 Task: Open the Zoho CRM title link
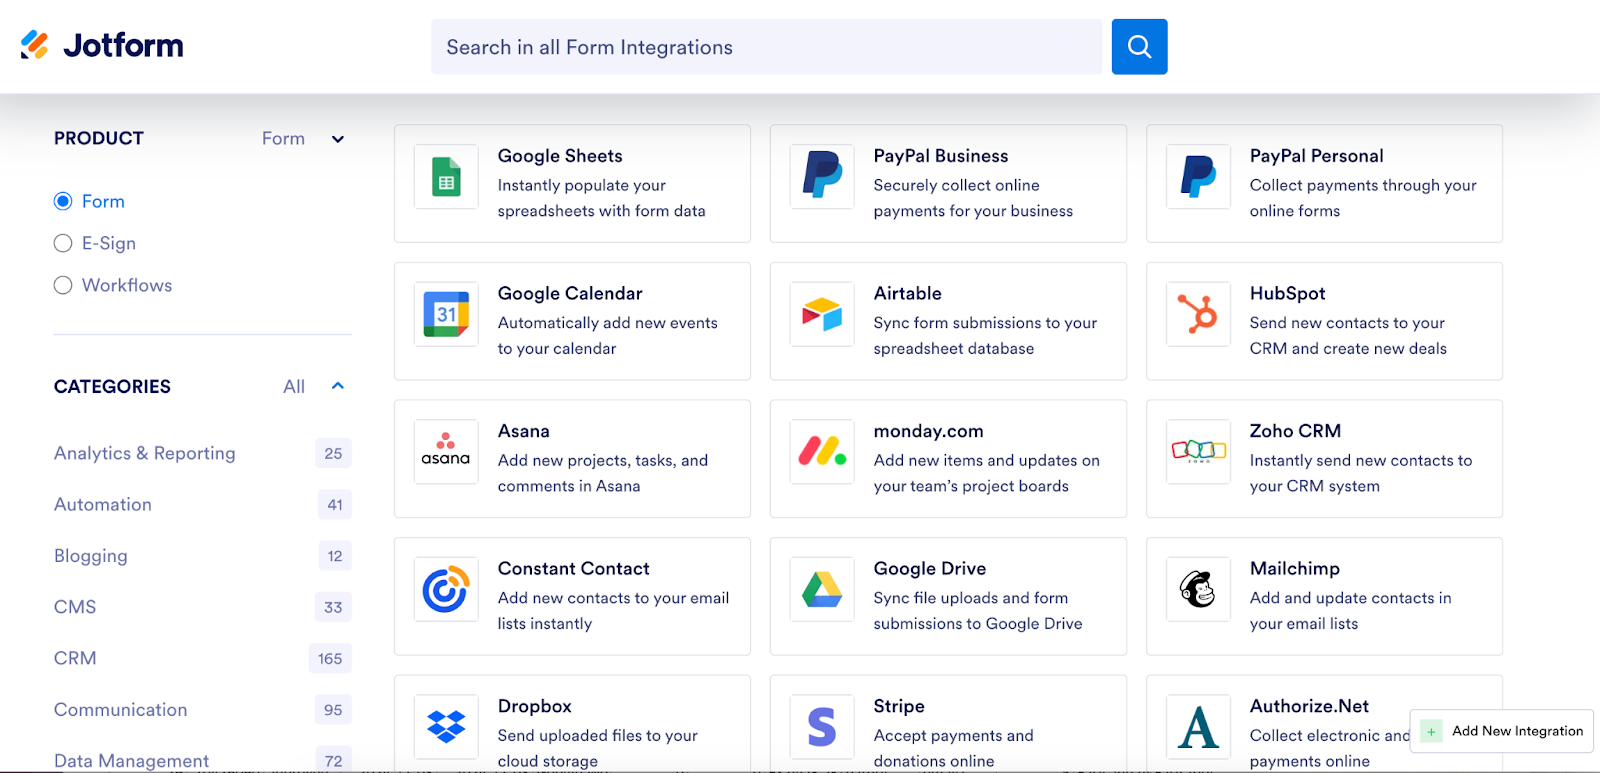point(1295,431)
